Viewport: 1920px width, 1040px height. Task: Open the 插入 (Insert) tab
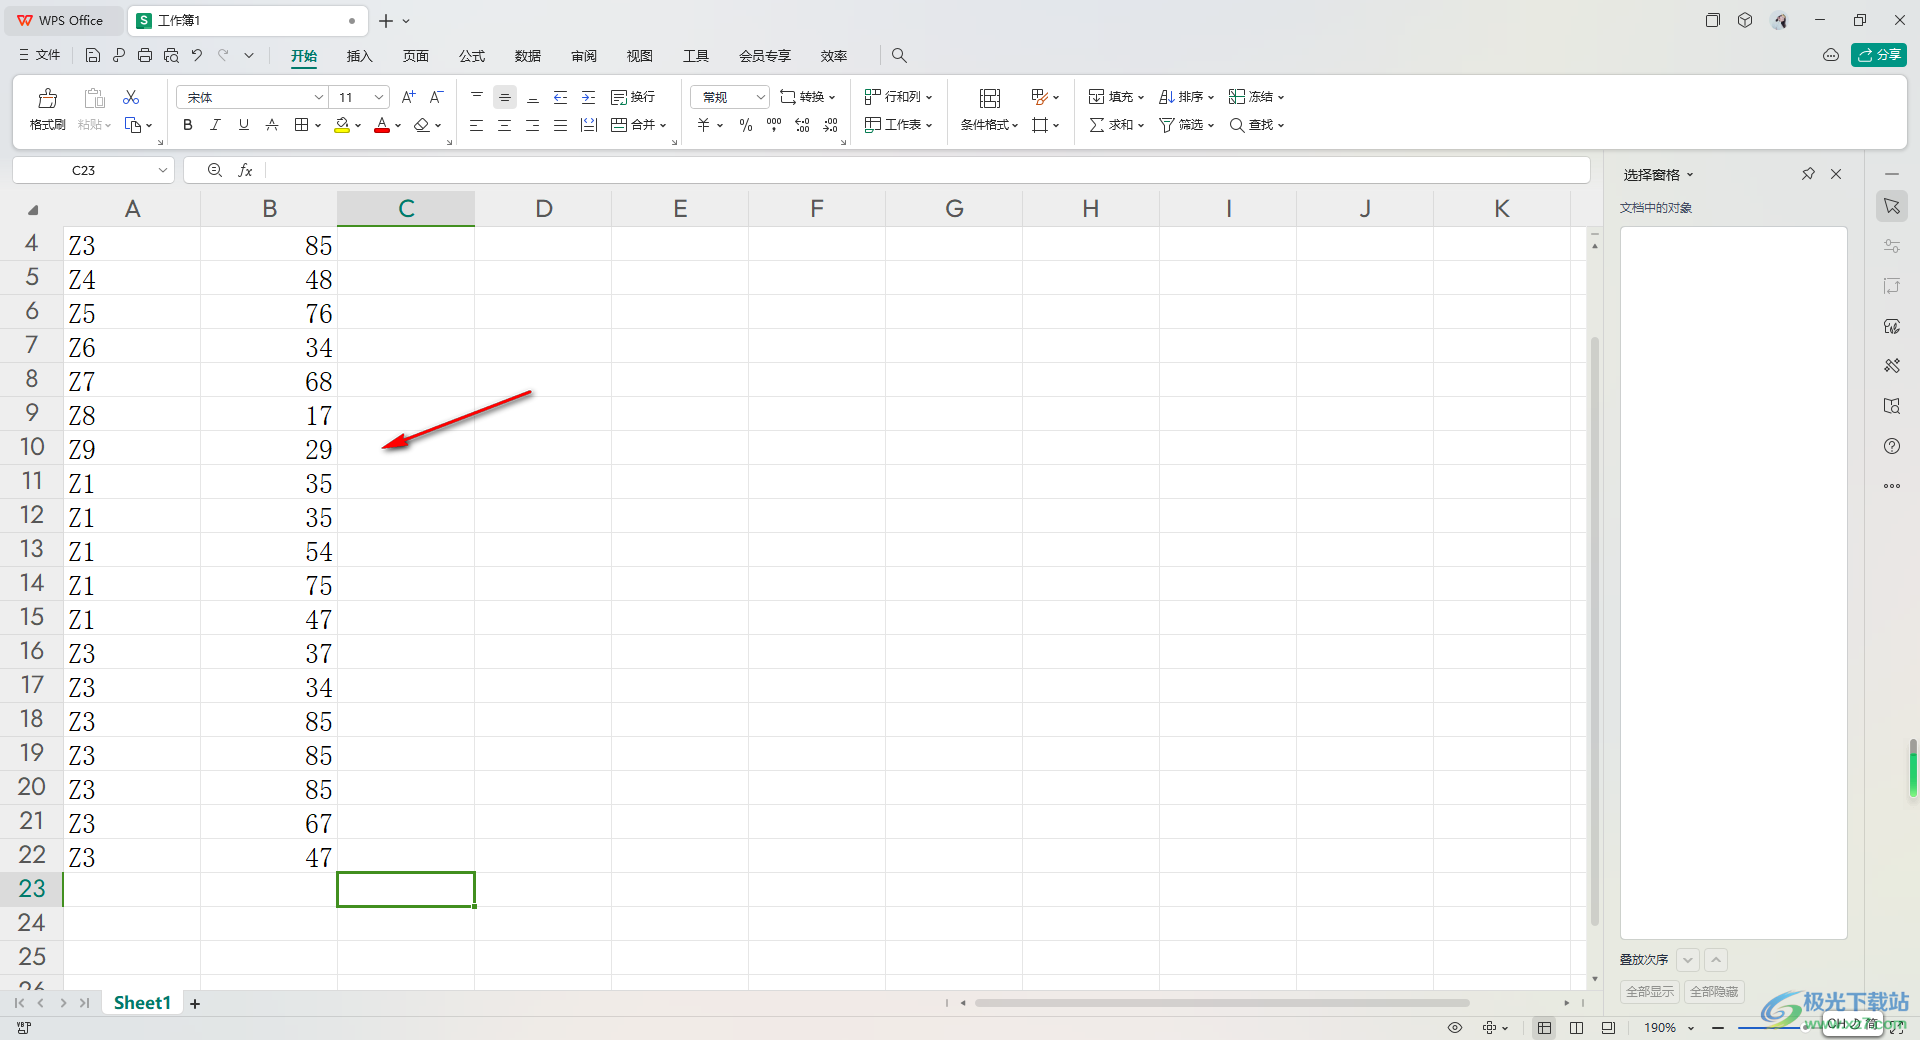359,56
